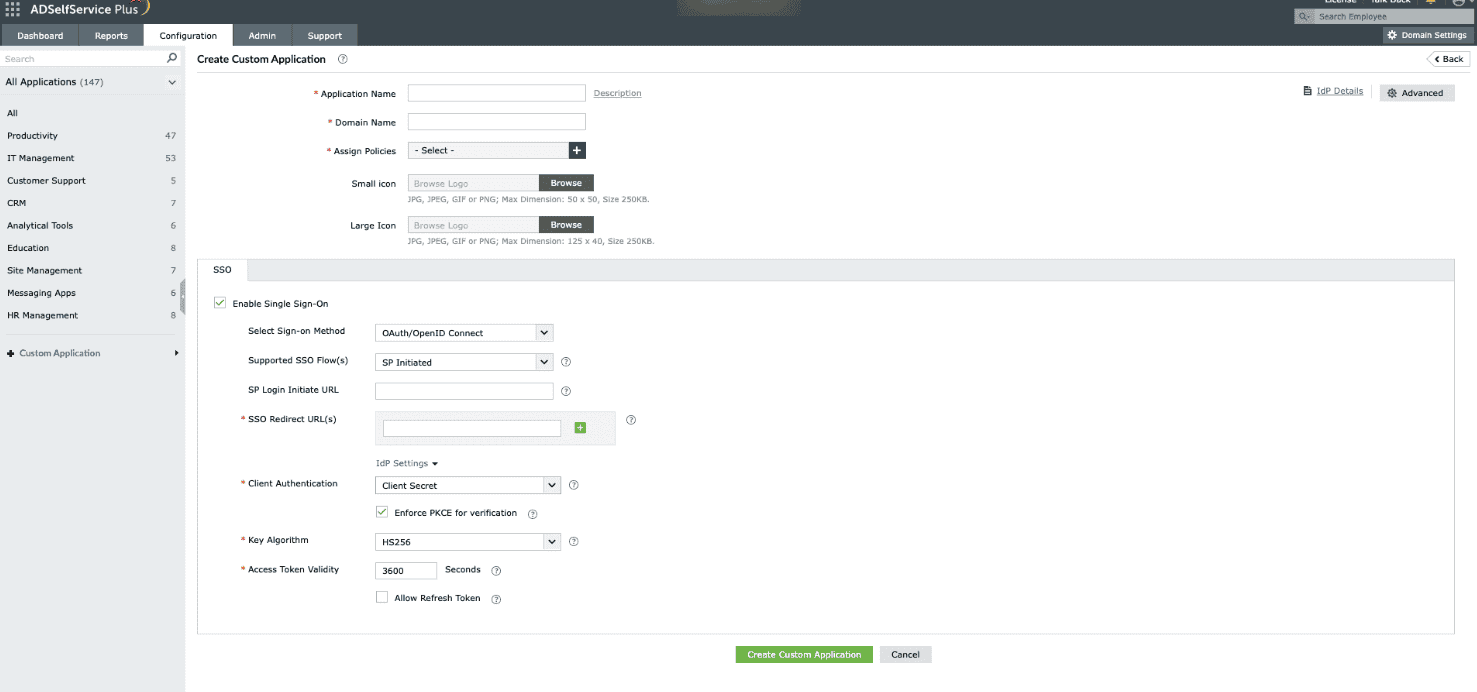Open the Description link near Application Name
Screen dimensions: 1477x692
point(617,92)
